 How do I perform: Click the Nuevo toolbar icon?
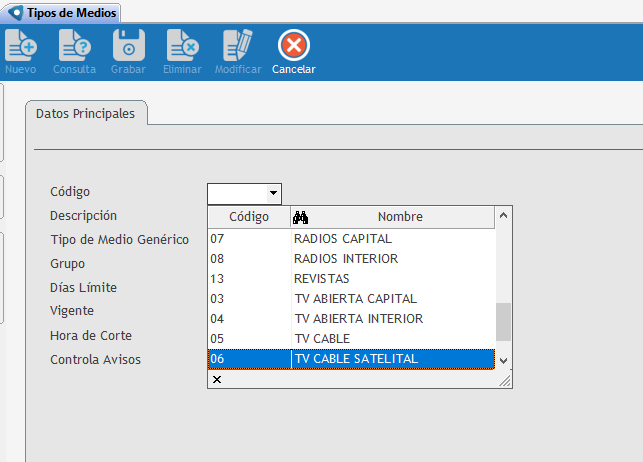pos(20,46)
